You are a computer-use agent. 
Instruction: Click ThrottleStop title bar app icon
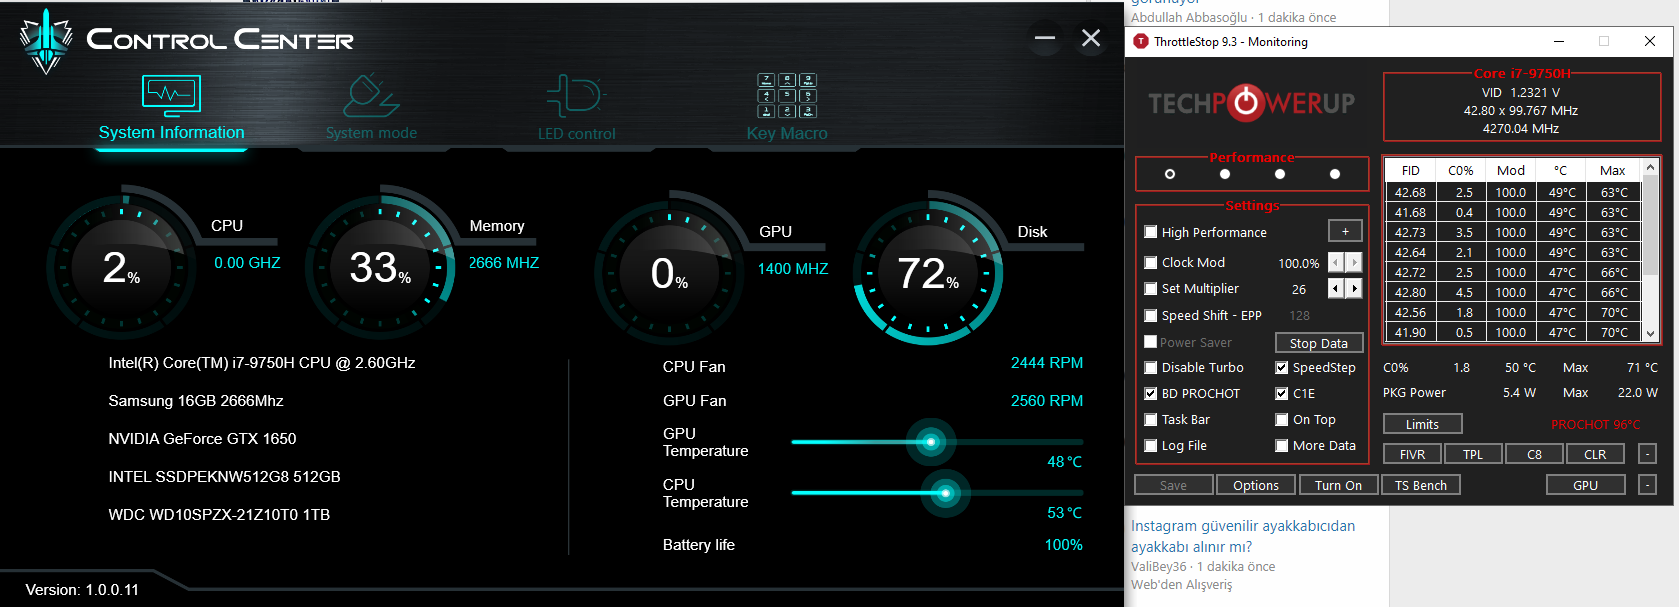point(1141,41)
